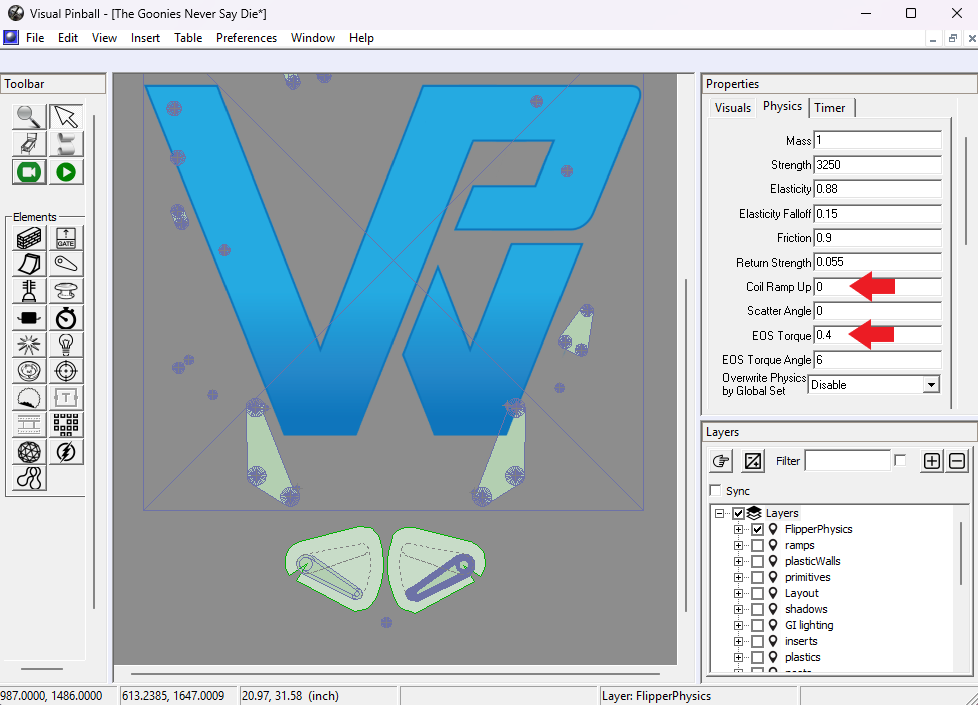Select the Gate element tool
This screenshot has height=705, width=978.
coord(65,238)
